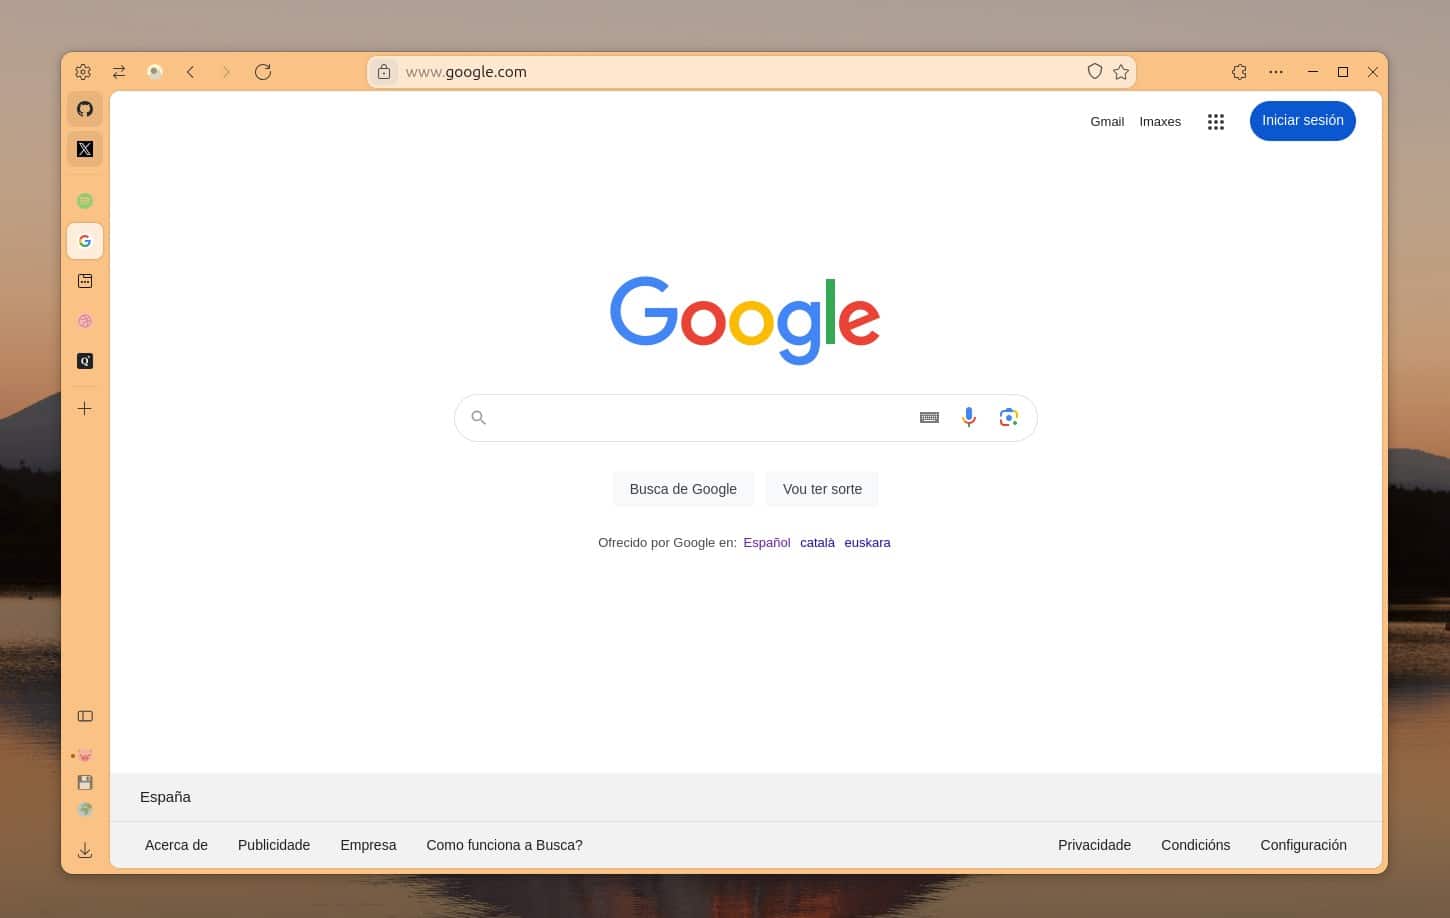Open Como funciona a Busca? link
This screenshot has width=1450, height=918.
504,845
